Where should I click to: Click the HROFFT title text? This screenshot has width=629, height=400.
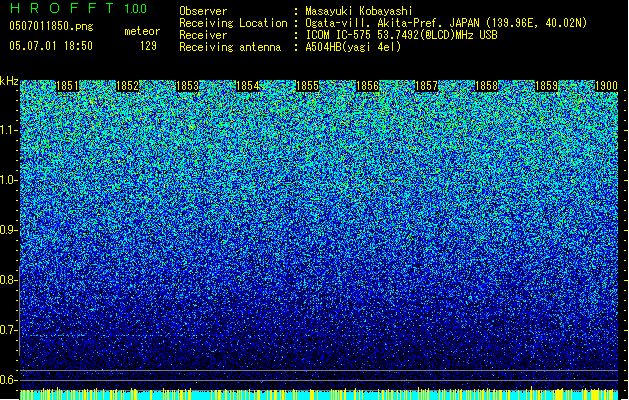click(63, 8)
